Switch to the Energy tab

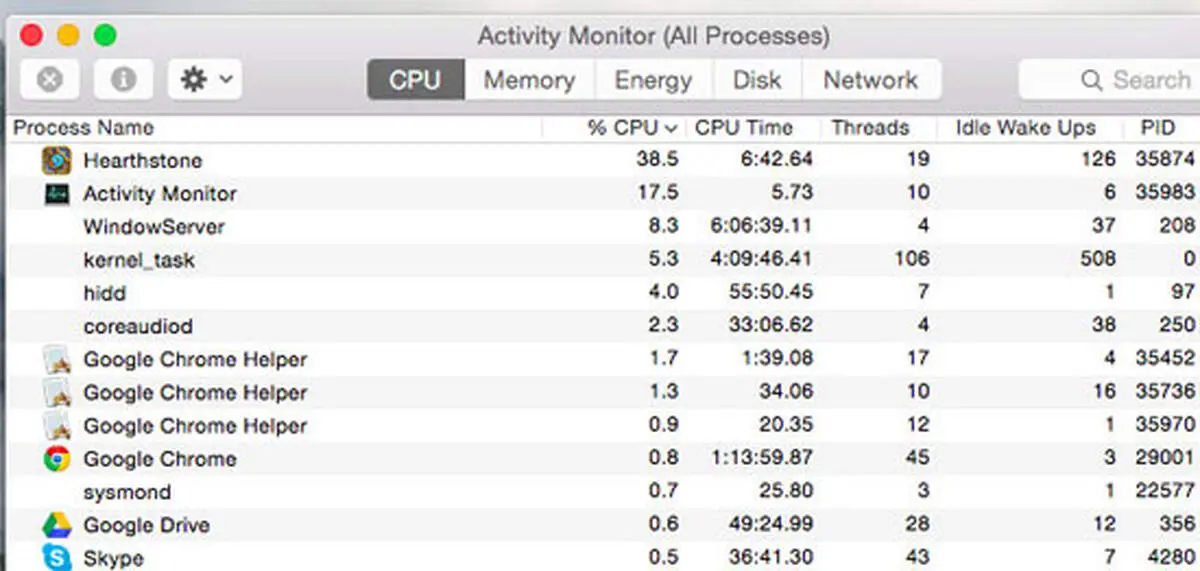[x=653, y=80]
